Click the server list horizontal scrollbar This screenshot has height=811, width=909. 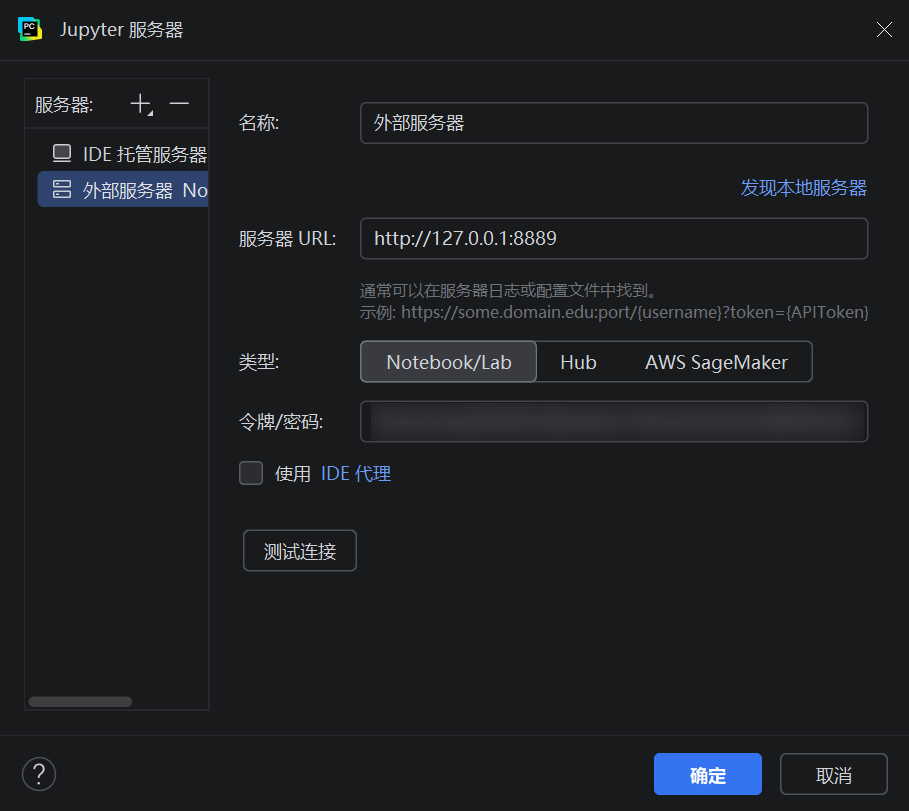tap(80, 701)
